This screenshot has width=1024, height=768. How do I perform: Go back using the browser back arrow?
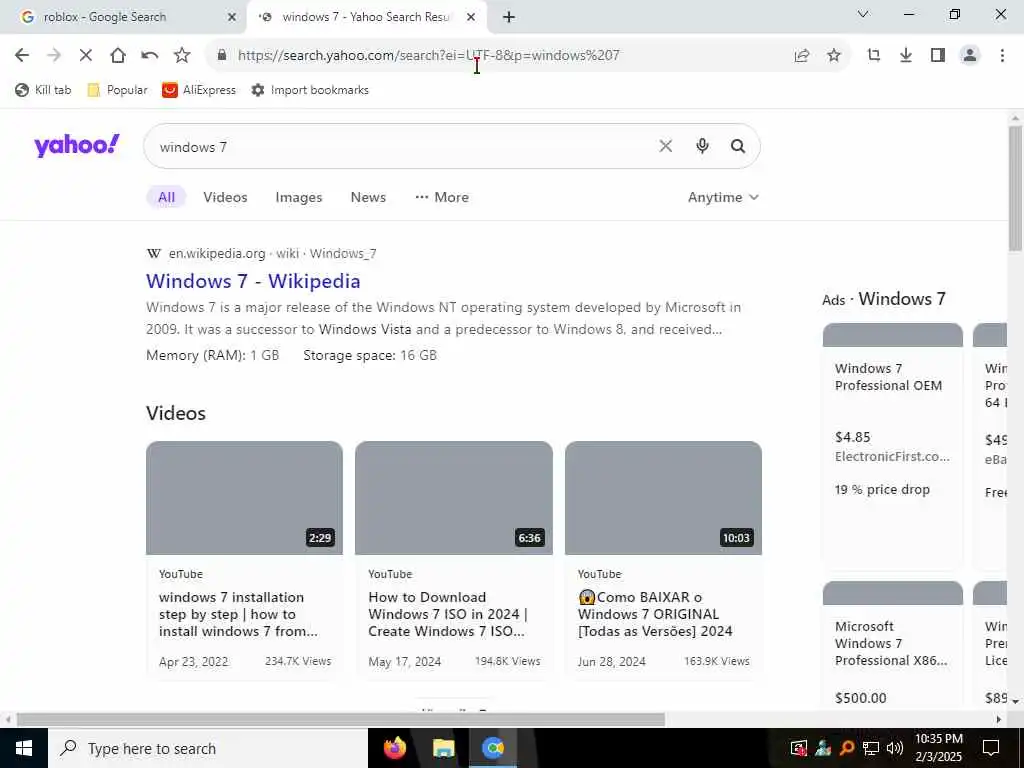[x=22, y=56]
